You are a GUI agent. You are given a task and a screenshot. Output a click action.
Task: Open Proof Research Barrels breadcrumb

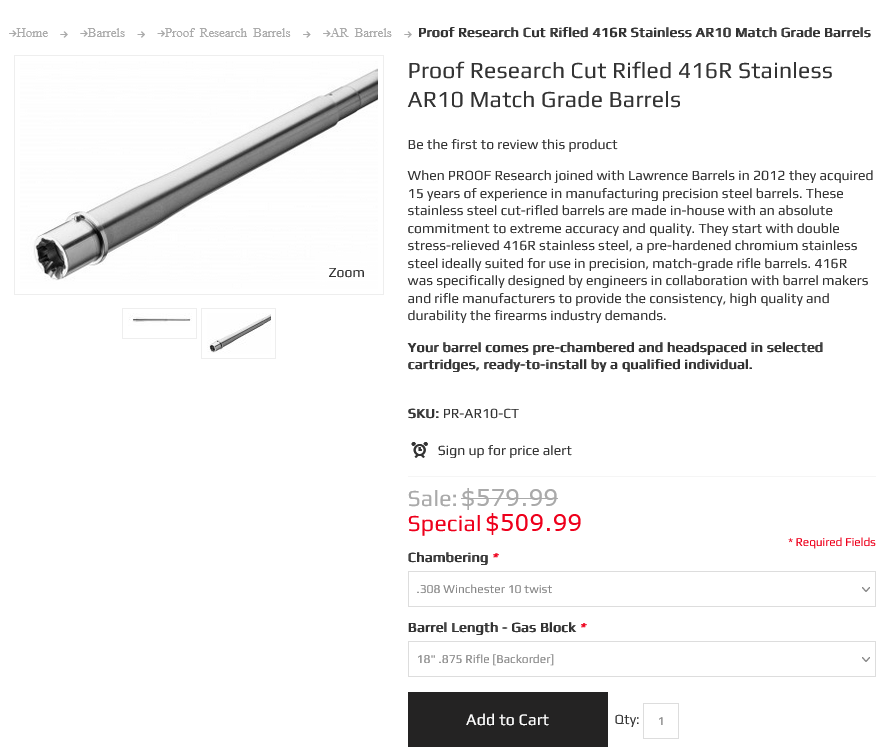[x=227, y=33]
